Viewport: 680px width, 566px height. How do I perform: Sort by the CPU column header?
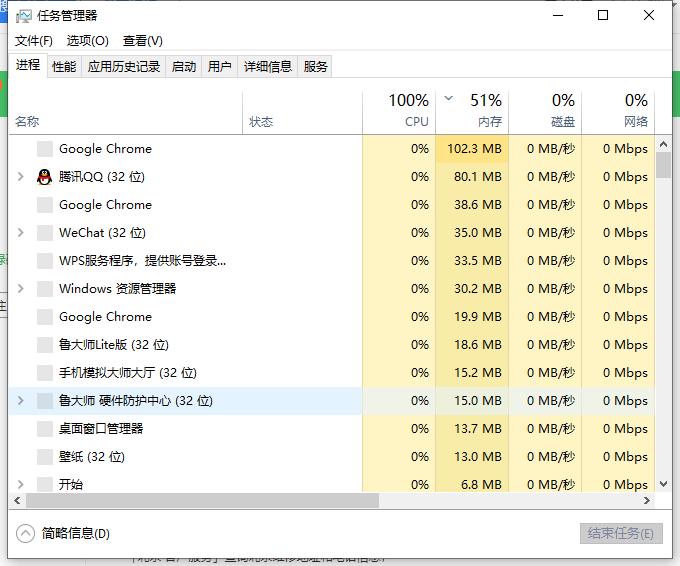pos(399,112)
